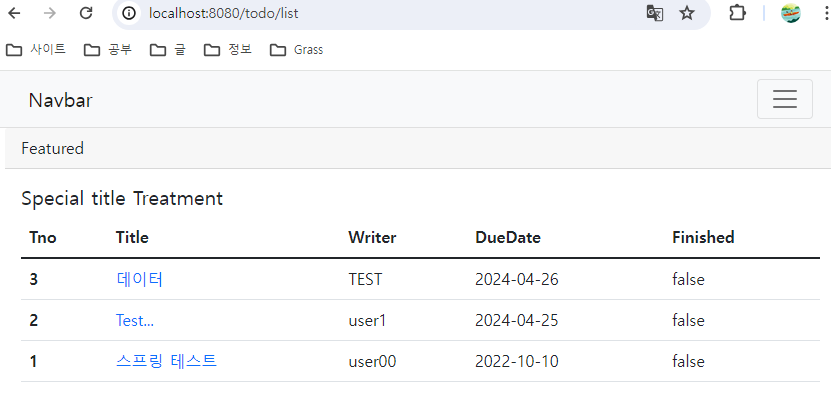This screenshot has width=831, height=409.
Task: Click the Writer column header
Action: [372, 237]
